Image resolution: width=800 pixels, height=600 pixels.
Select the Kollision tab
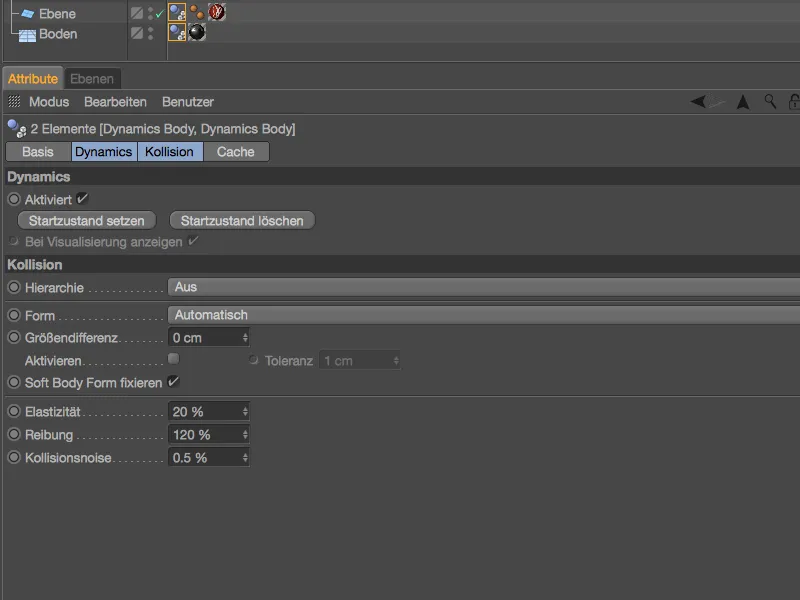coord(169,152)
